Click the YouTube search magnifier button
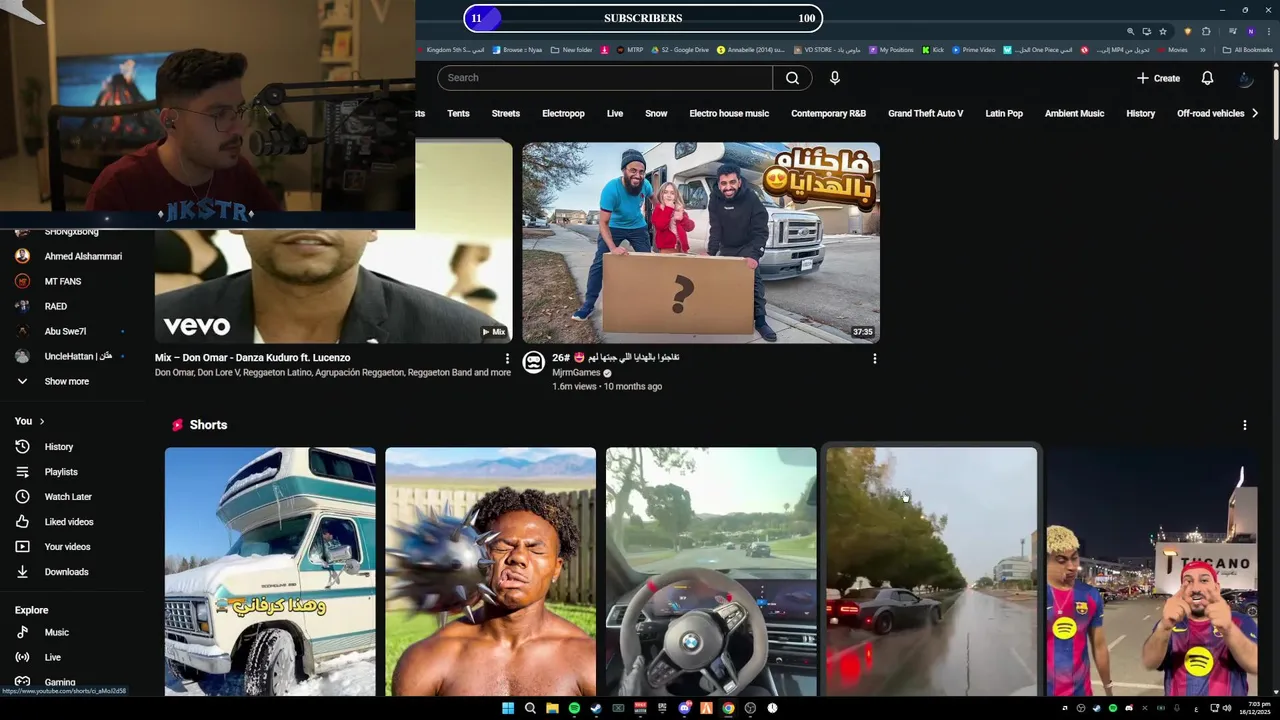Image resolution: width=1280 pixels, height=720 pixels. [x=792, y=78]
